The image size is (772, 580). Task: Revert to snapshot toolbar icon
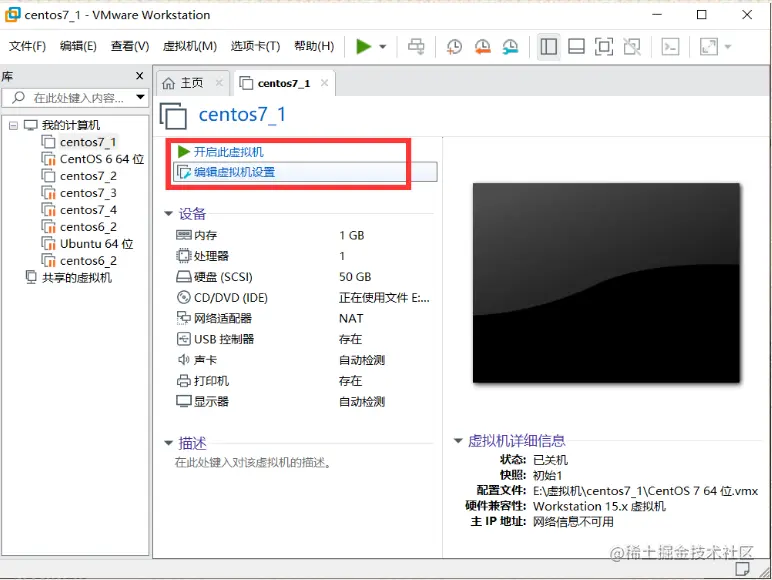tap(482, 47)
